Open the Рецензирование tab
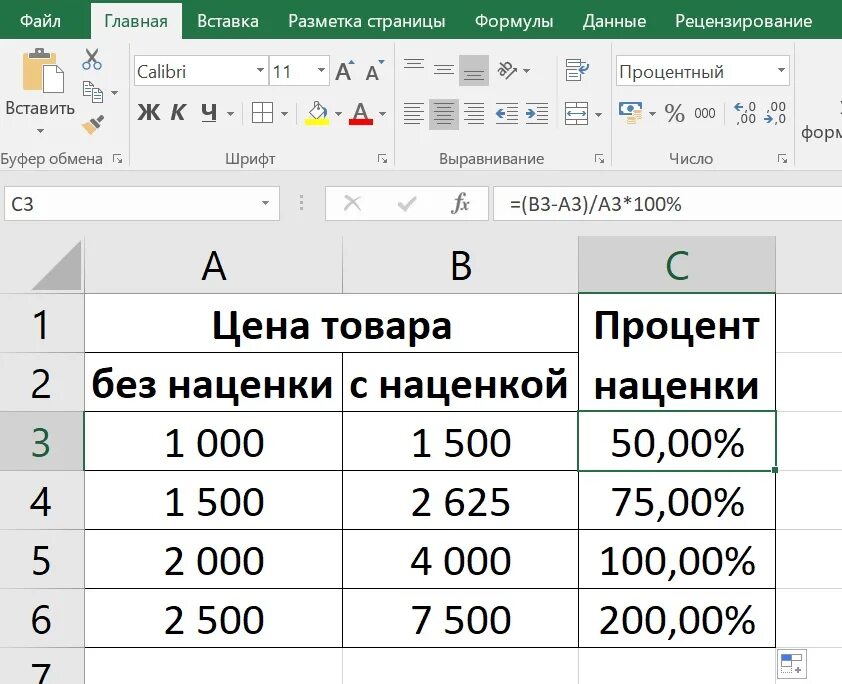Screen dimensions: 842x684 pos(744,21)
